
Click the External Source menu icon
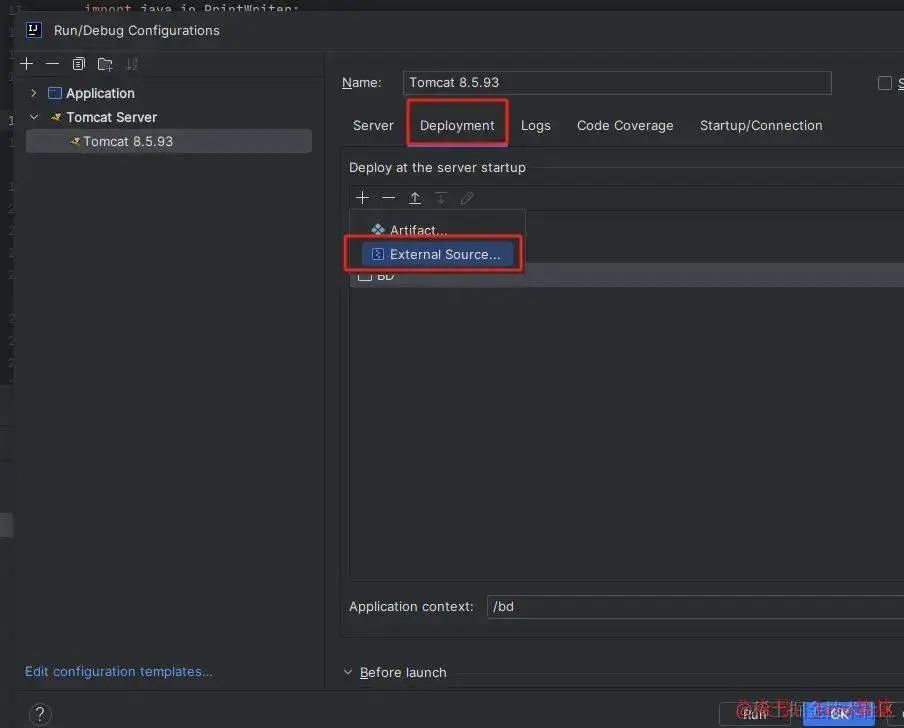378,254
